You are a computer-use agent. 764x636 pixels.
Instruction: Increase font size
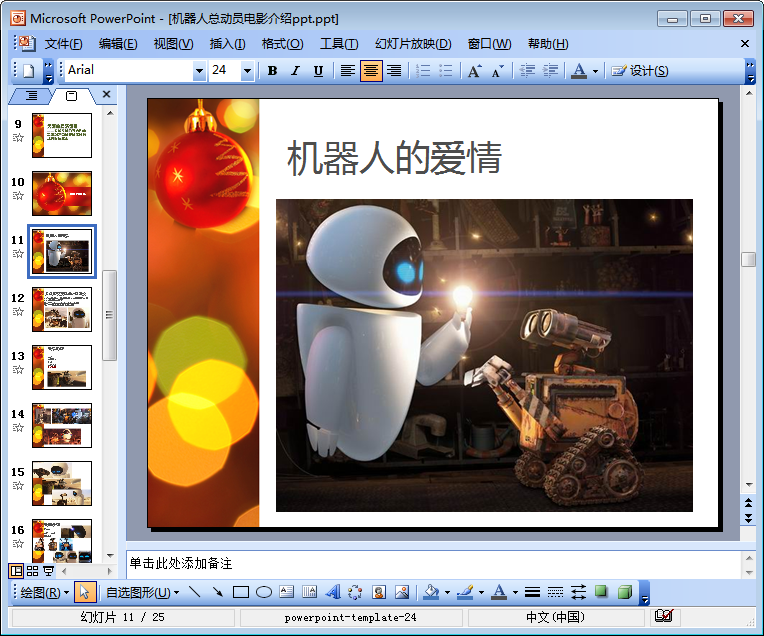click(x=474, y=71)
